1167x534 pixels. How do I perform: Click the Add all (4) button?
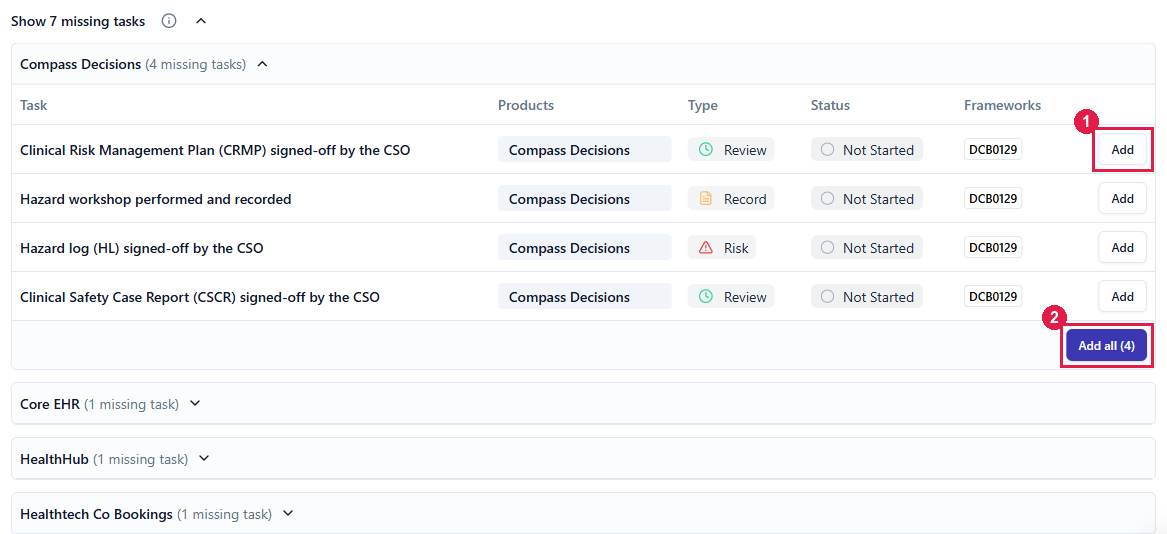(x=1107, y=346)
